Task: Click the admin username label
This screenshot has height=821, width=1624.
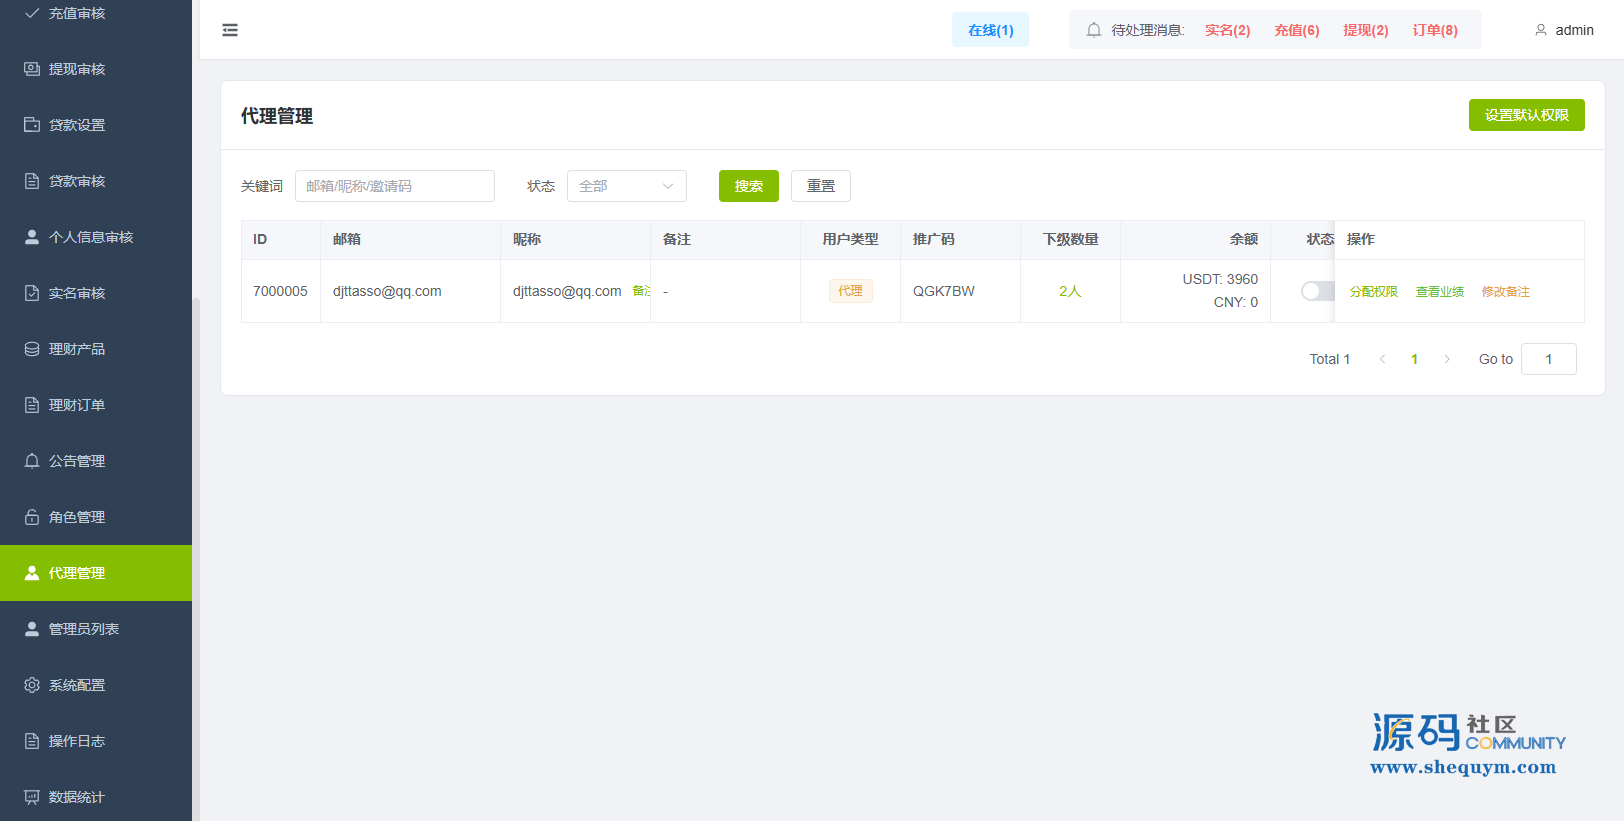Action: click(1575, 30)
